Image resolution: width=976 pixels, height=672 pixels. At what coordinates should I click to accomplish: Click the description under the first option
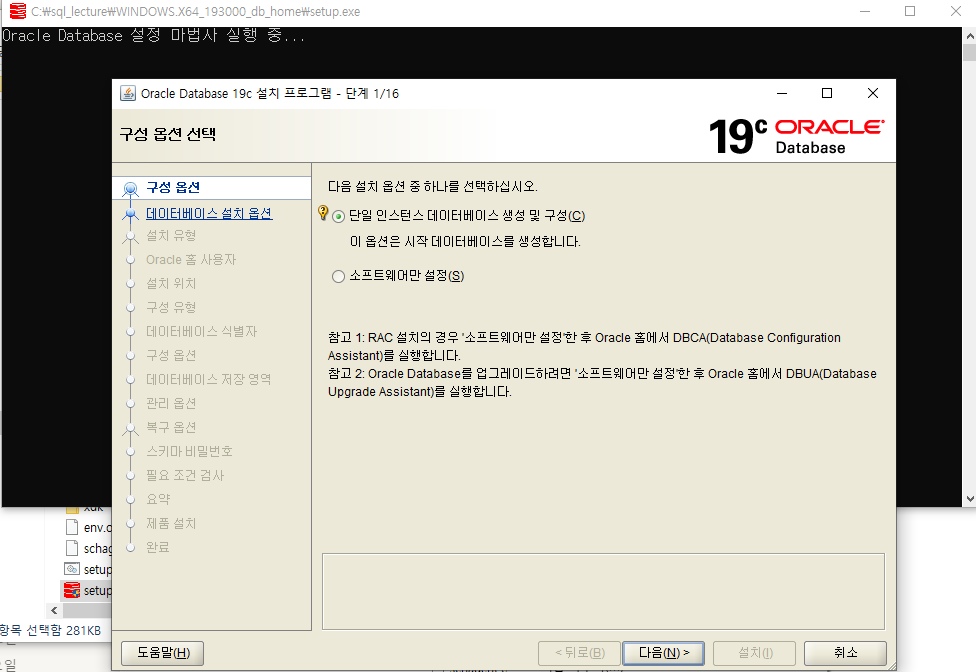click(x=465, y=241)
